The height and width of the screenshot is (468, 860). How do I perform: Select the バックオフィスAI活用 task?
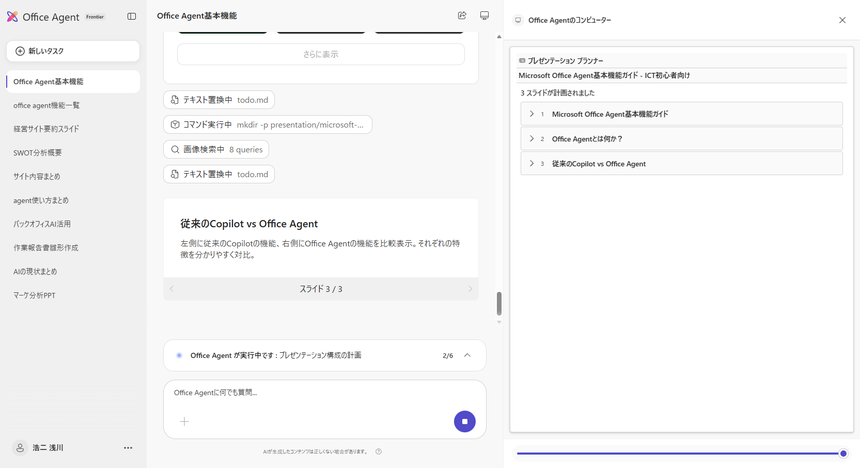pos(42,224)
